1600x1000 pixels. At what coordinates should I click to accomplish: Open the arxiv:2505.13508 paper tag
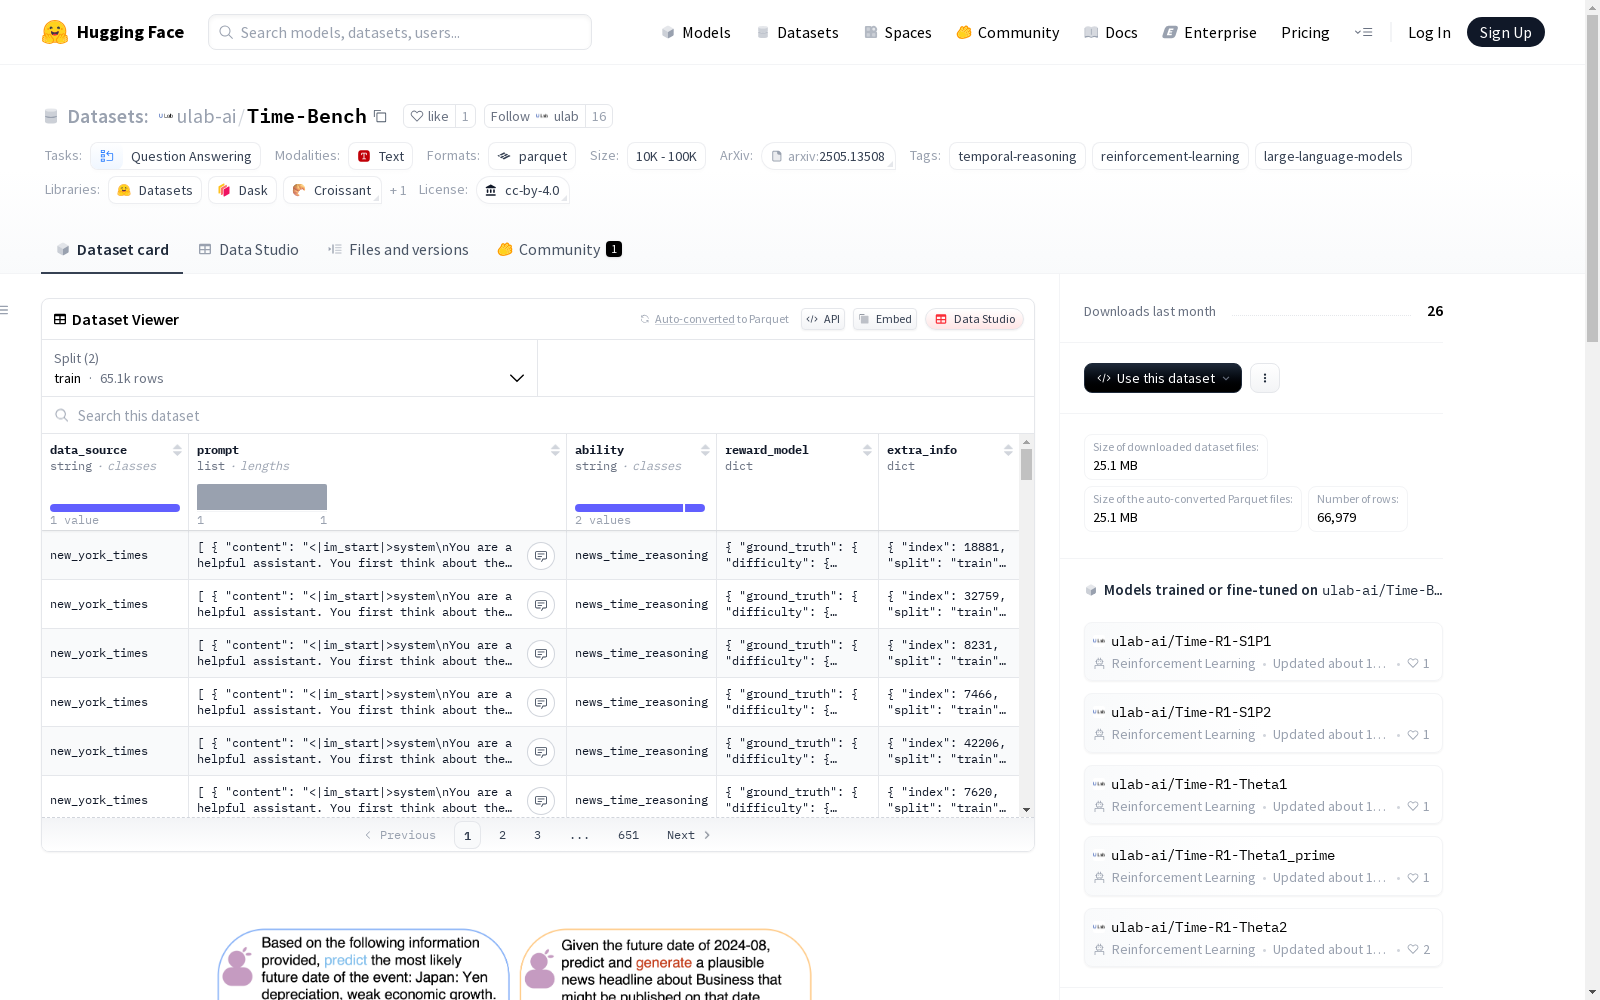click(828, 156)
